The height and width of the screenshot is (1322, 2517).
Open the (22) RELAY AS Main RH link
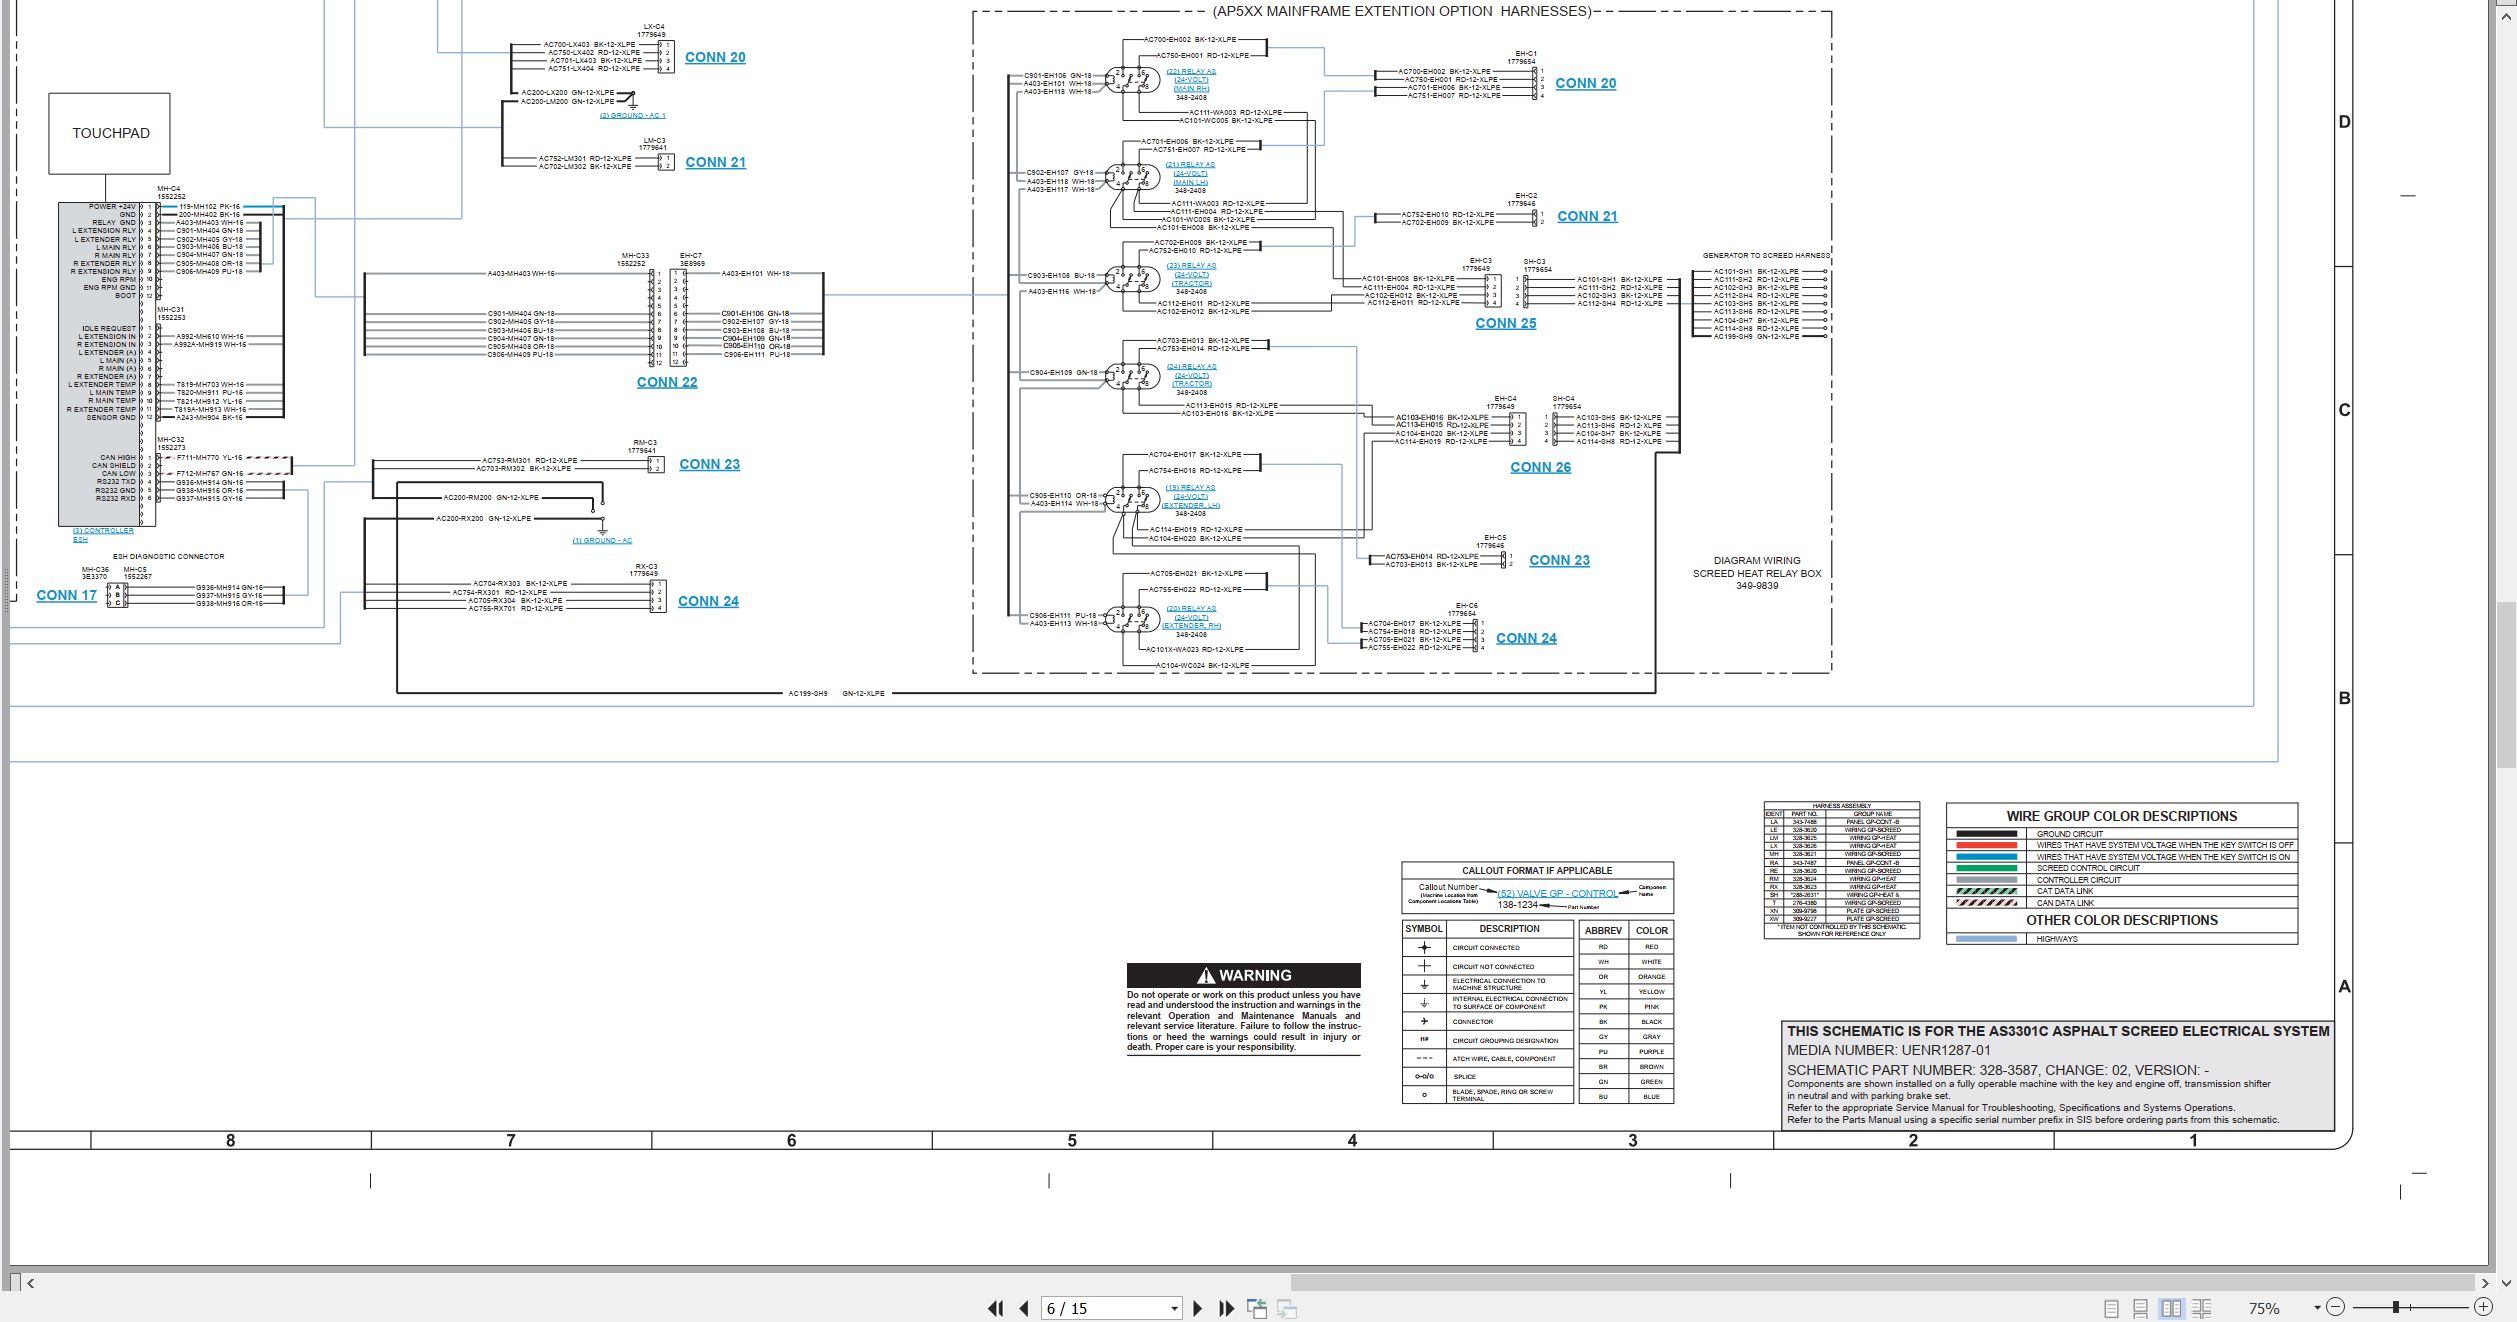(x=1191, y=80)
